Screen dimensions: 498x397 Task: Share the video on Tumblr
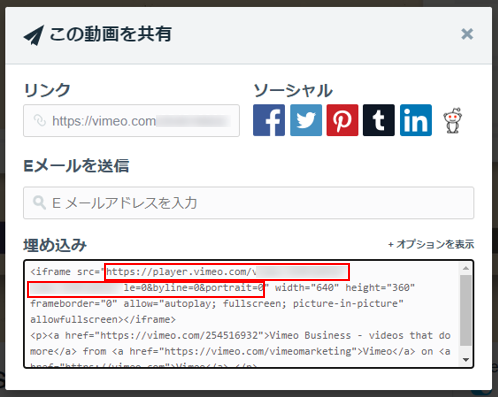tap(379, 120)
